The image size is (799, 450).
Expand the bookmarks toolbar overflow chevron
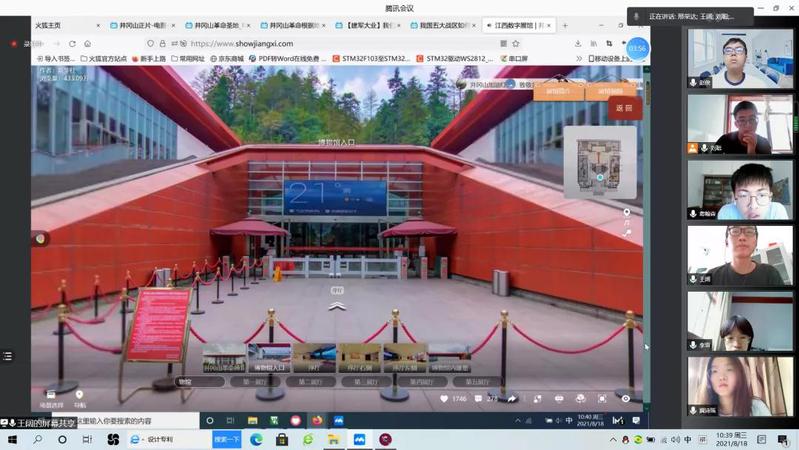(x=579, y=59)
